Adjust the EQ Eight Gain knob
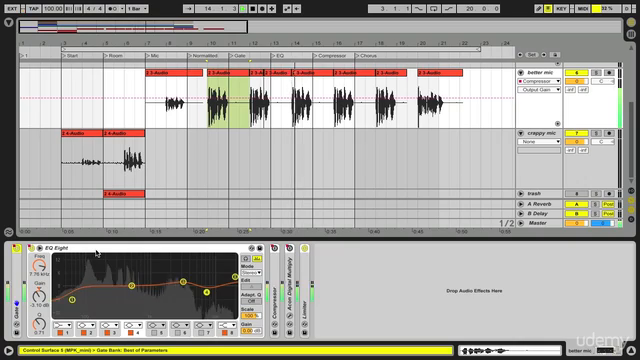640x360 pixels. pyautogui.click(x=39, y=295)
